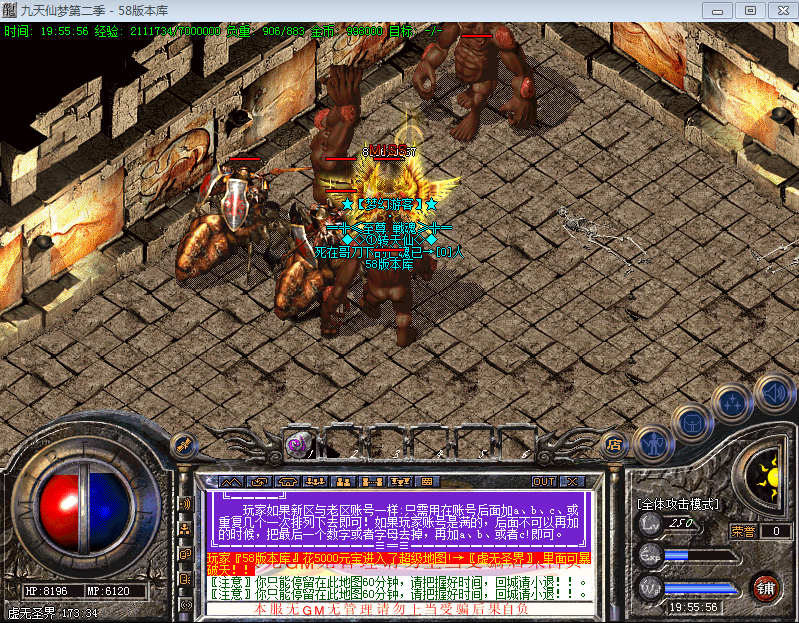Click the 58版本库 character name label
This screenshot has height=623, width=799.
click(x=389, y=264)
